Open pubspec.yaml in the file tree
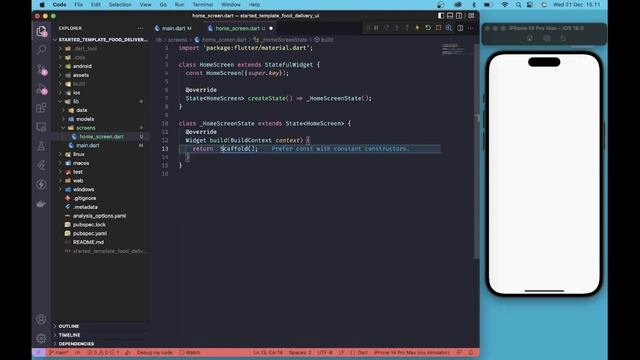 [100, 233]
